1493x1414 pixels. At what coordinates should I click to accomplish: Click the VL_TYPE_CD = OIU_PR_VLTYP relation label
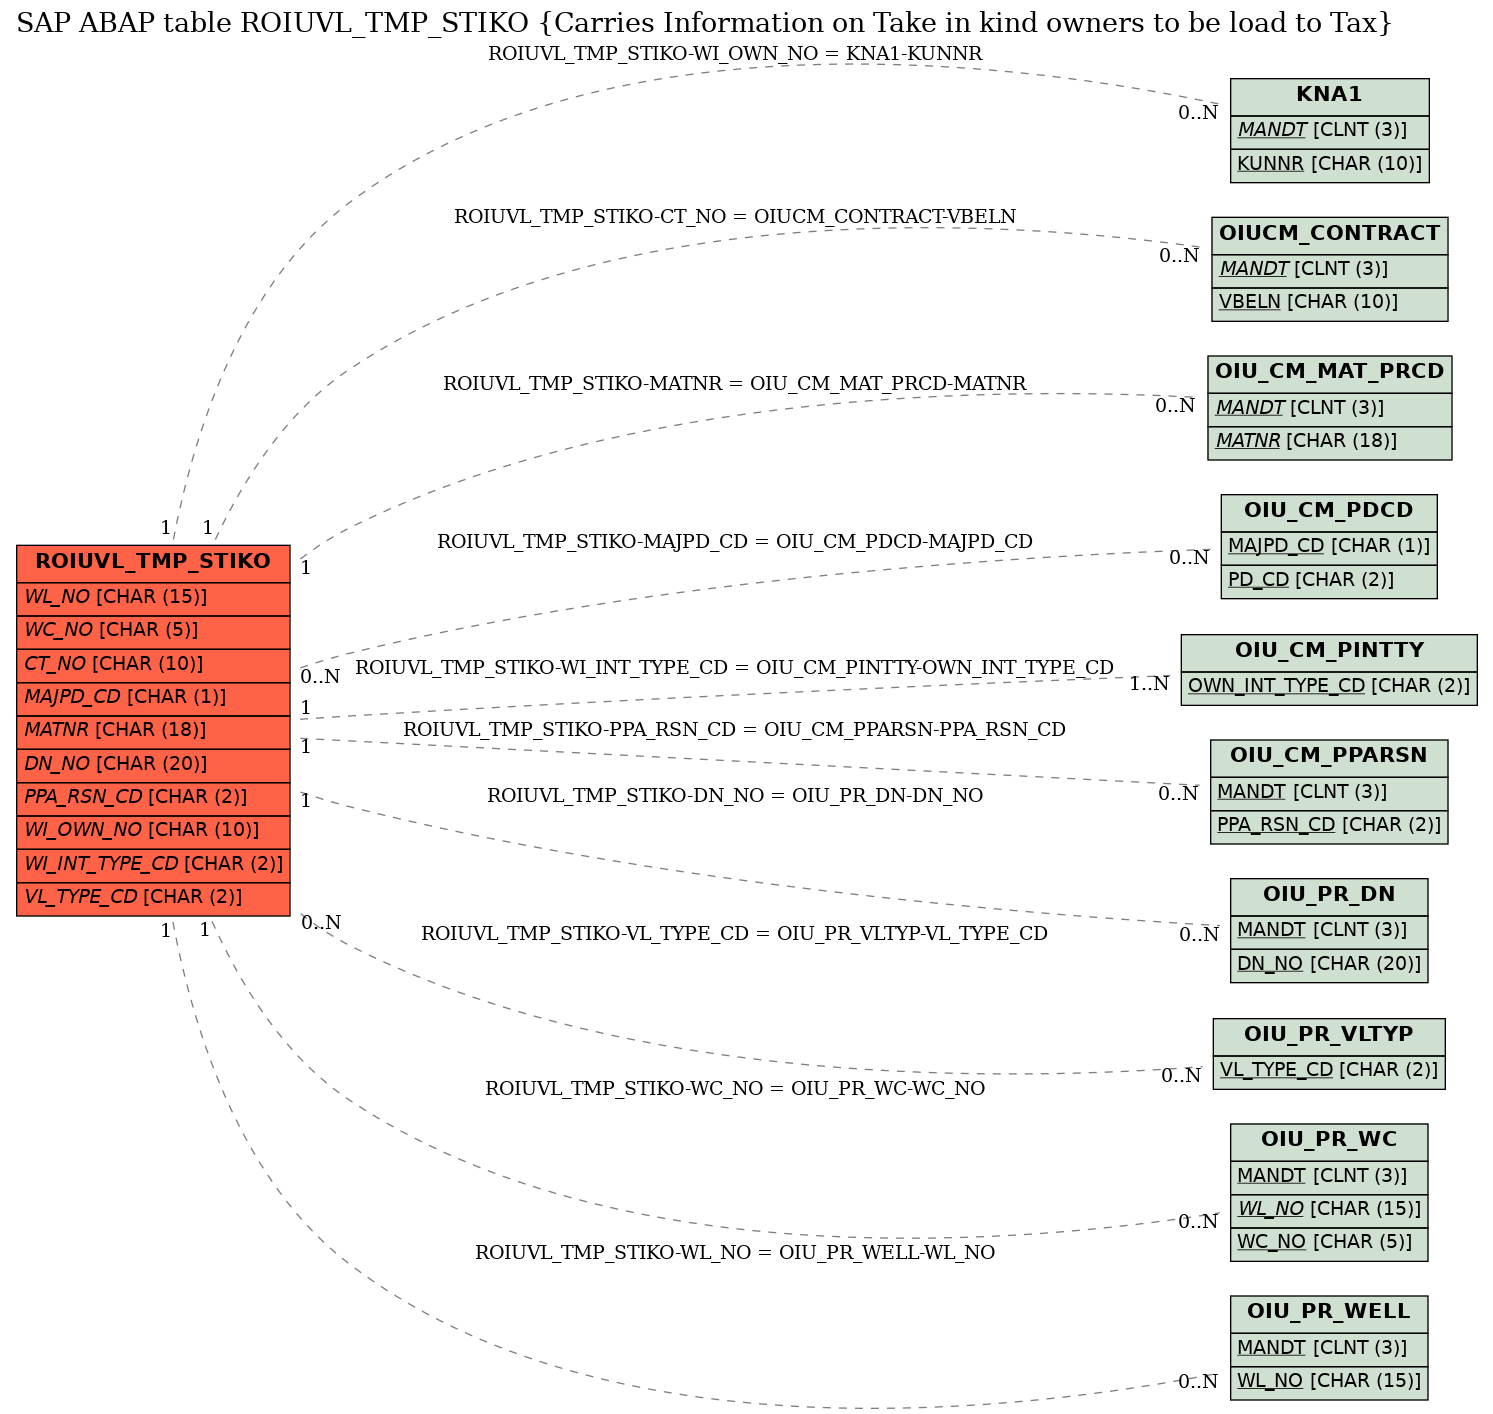735,934
